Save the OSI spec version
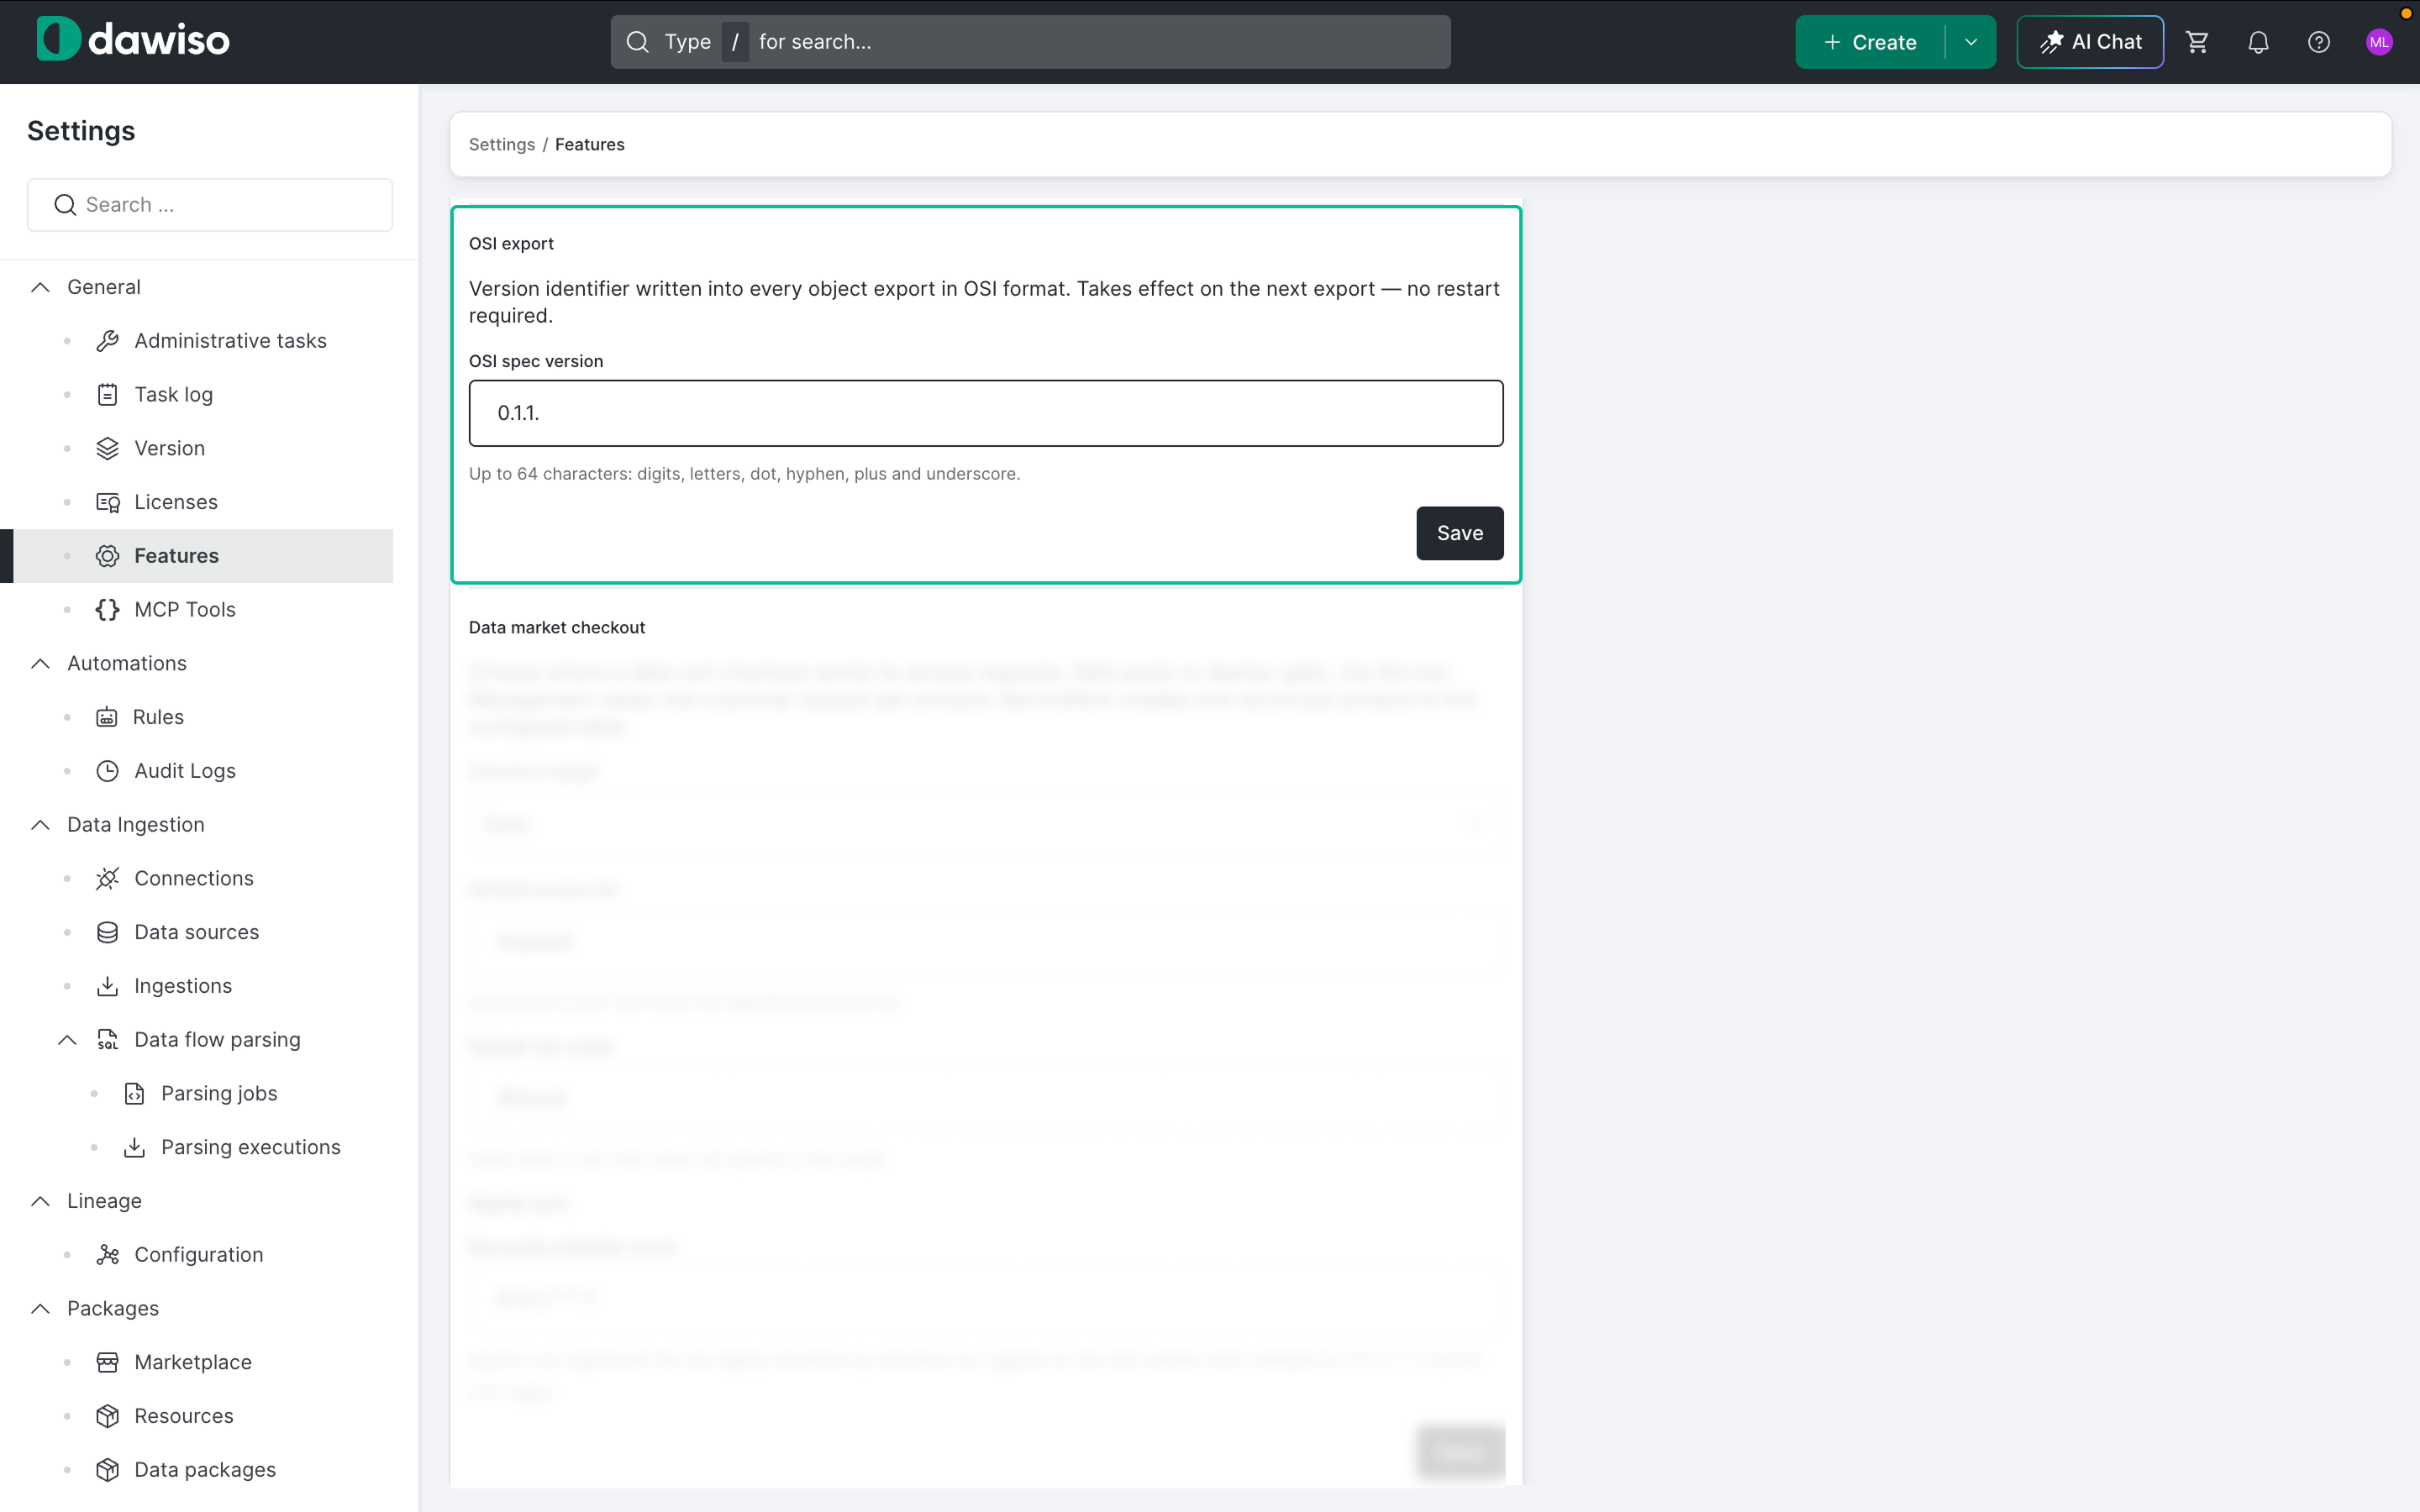The width and height of the screenshot is (2420, 1512). coord(1459,533)
